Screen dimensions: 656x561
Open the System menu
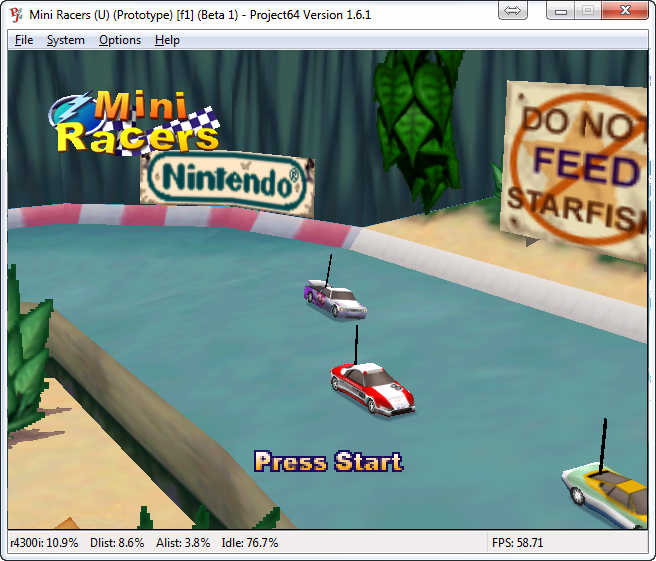click(x=65, y=40)
